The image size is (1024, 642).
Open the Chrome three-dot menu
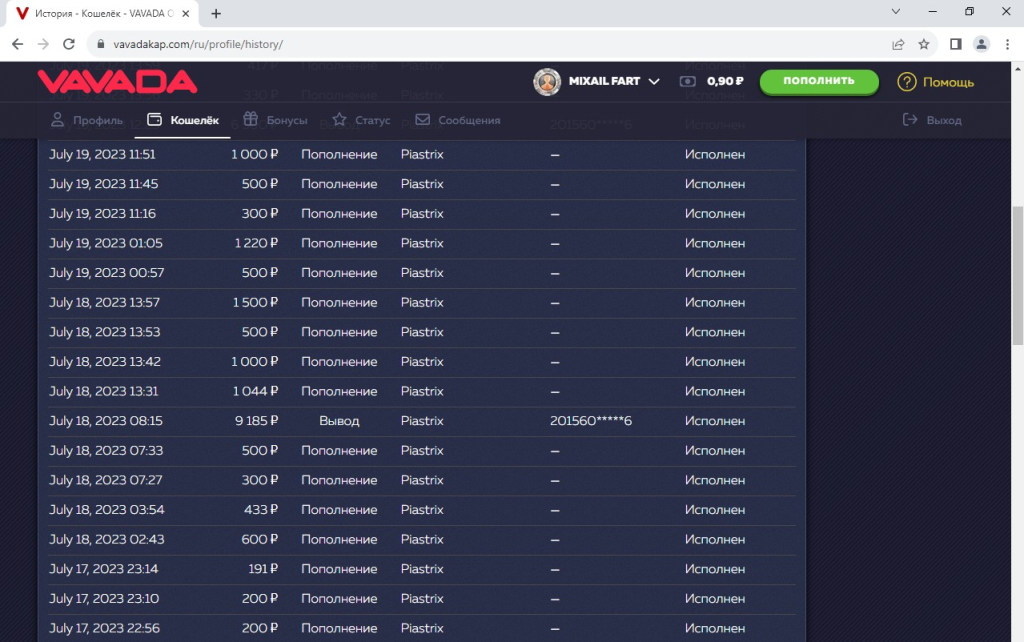pyautogui.click(x=1007, y=44)
